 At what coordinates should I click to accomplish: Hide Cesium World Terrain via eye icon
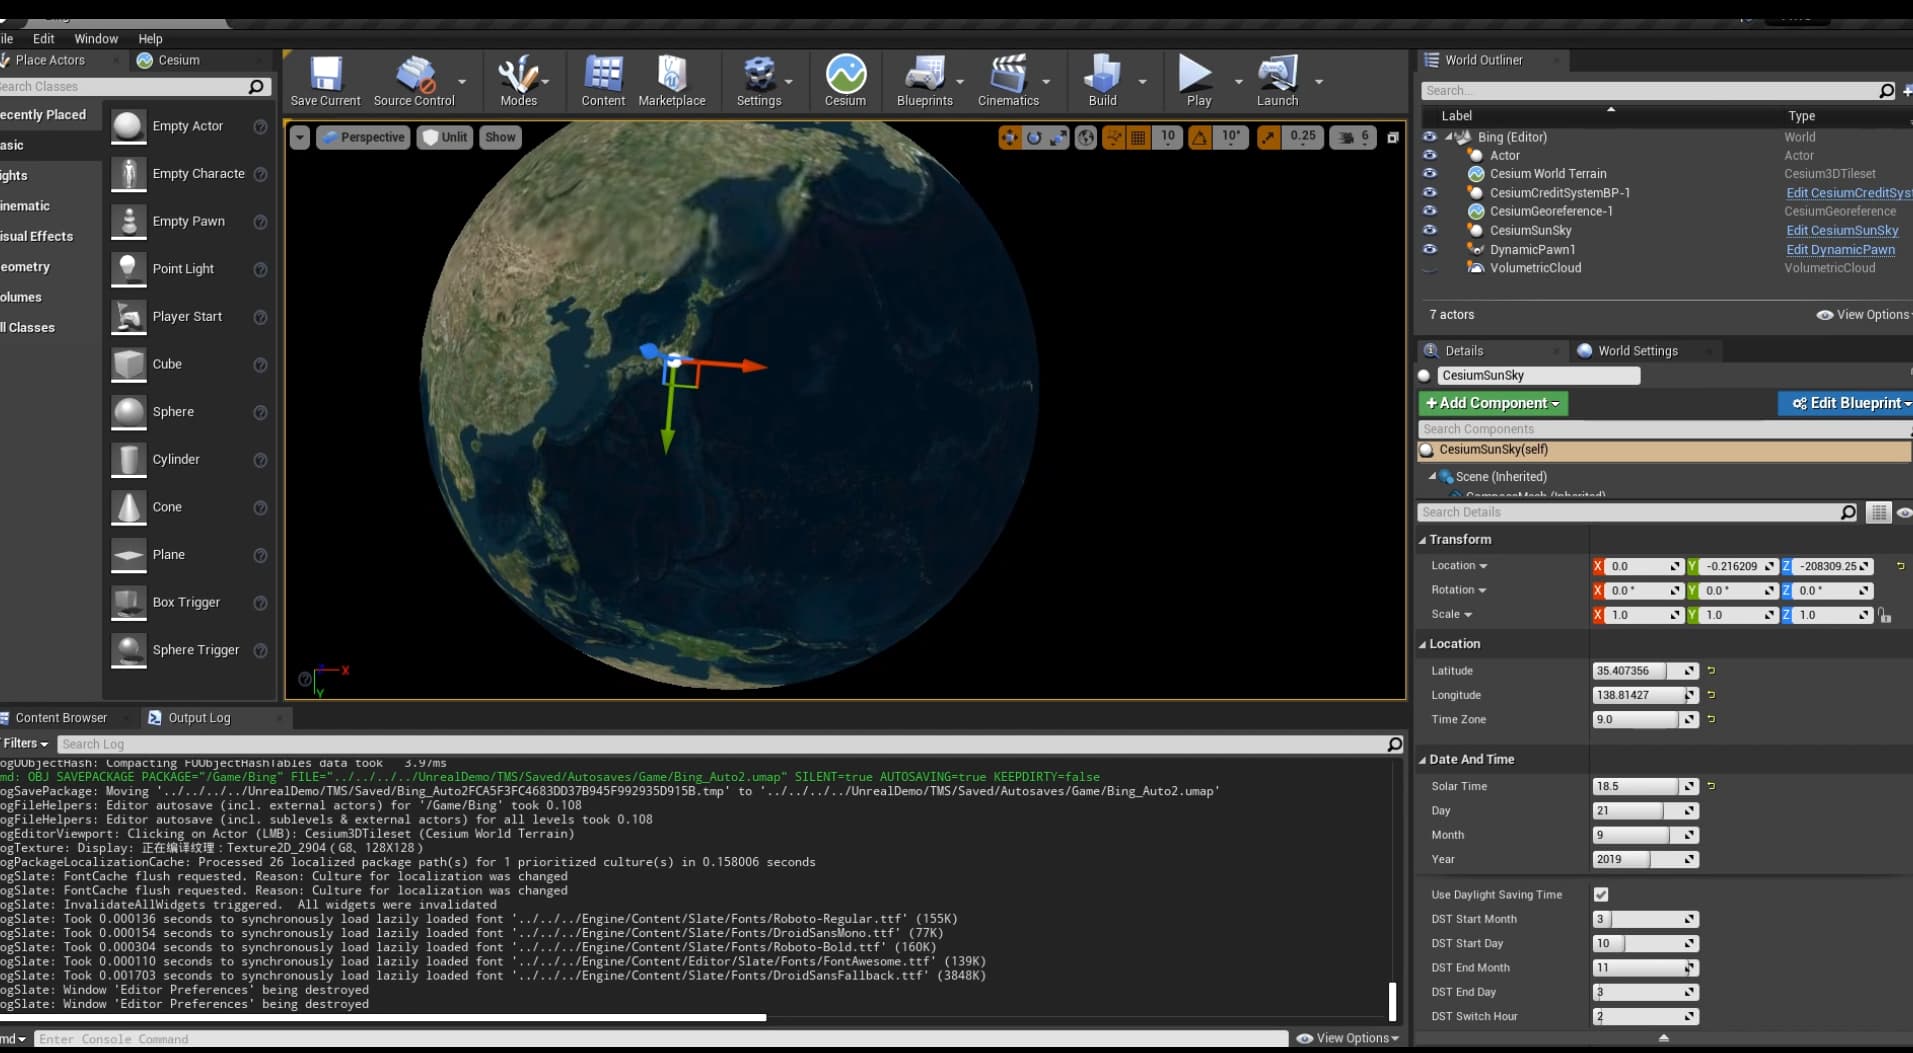pos(1429,174)
